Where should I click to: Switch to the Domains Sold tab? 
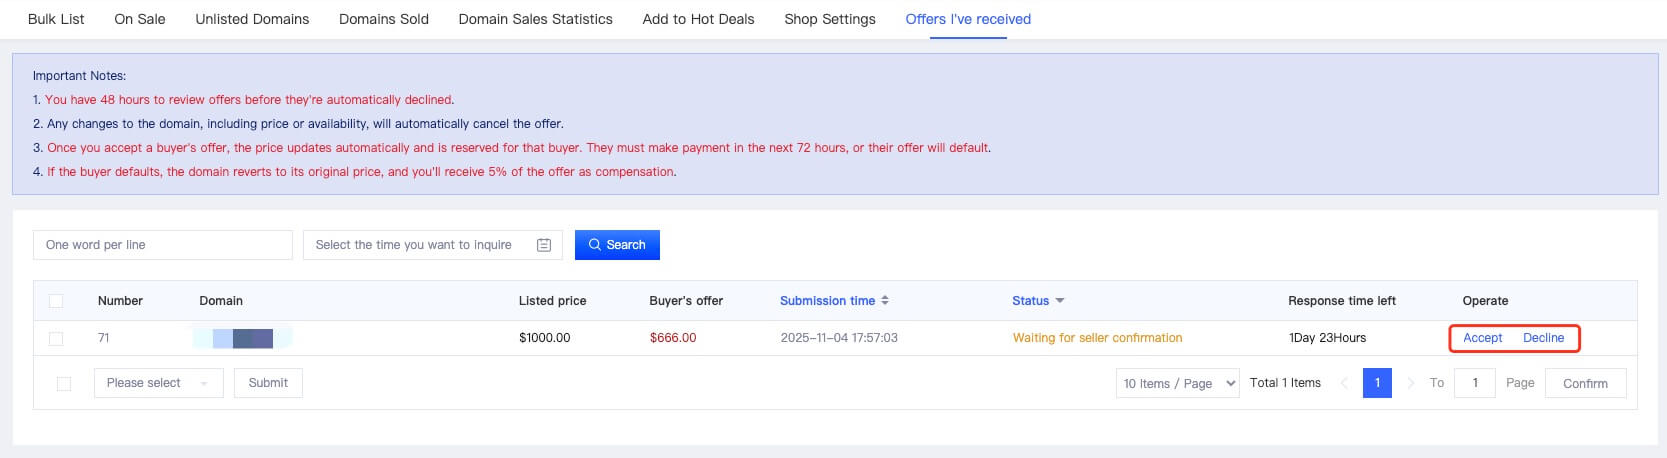384,19
